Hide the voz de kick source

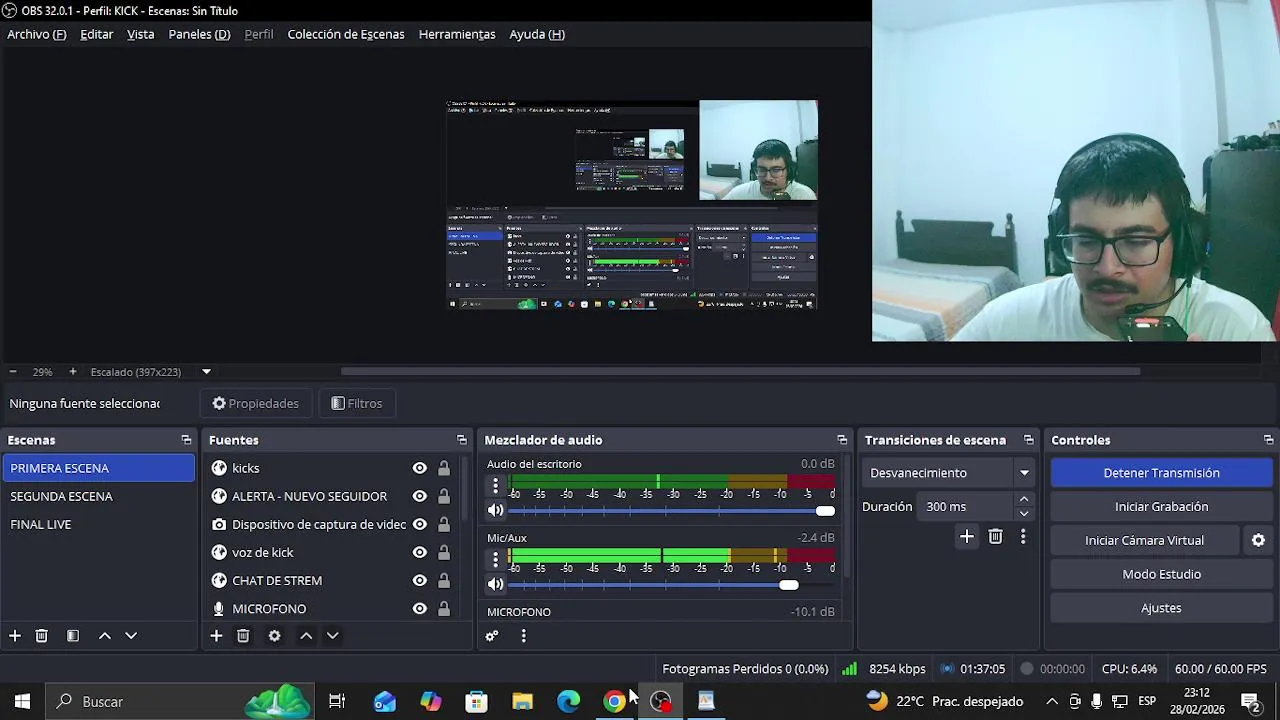[x=420, y=552]
